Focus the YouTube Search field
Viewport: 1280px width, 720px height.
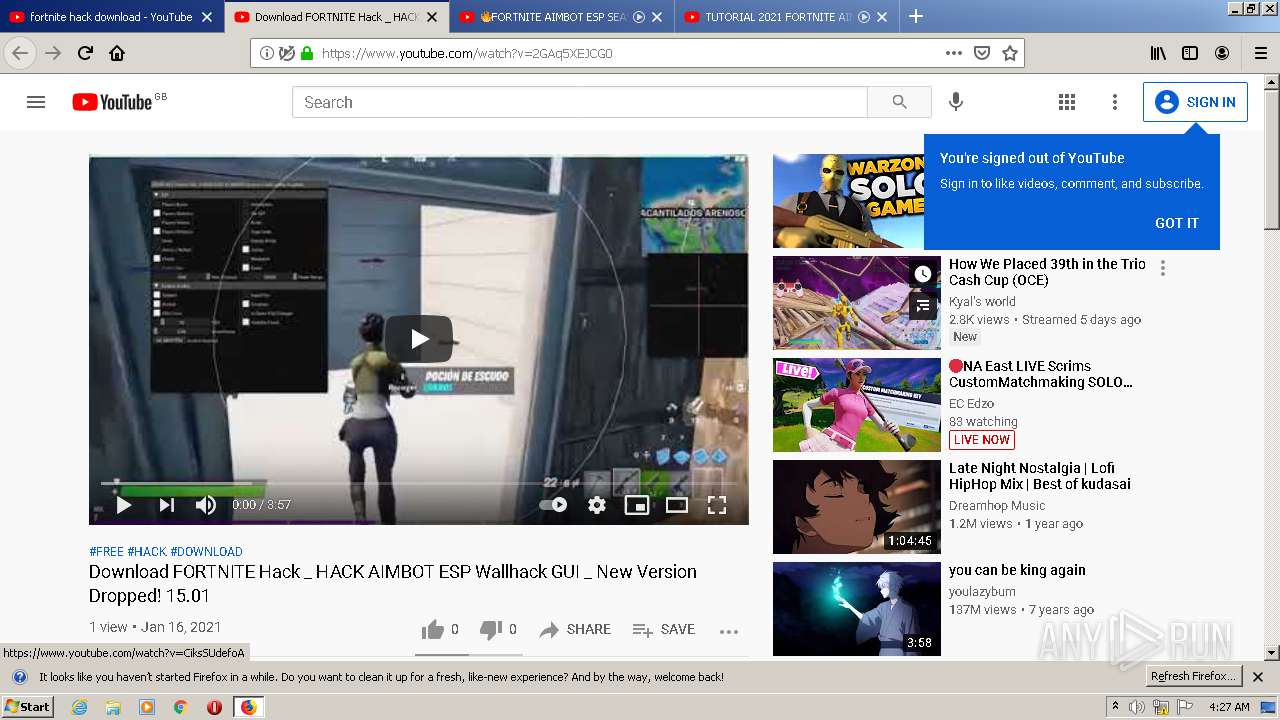tap(579, 102)
